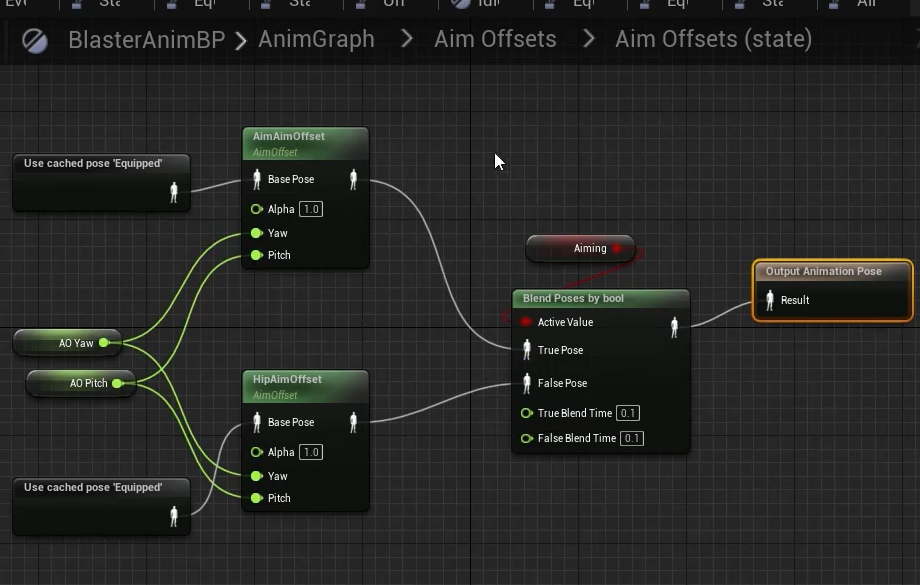Screen dimensions: 920x585
Task: Select the AimAimOffset node title
Action: pos(289,136)
